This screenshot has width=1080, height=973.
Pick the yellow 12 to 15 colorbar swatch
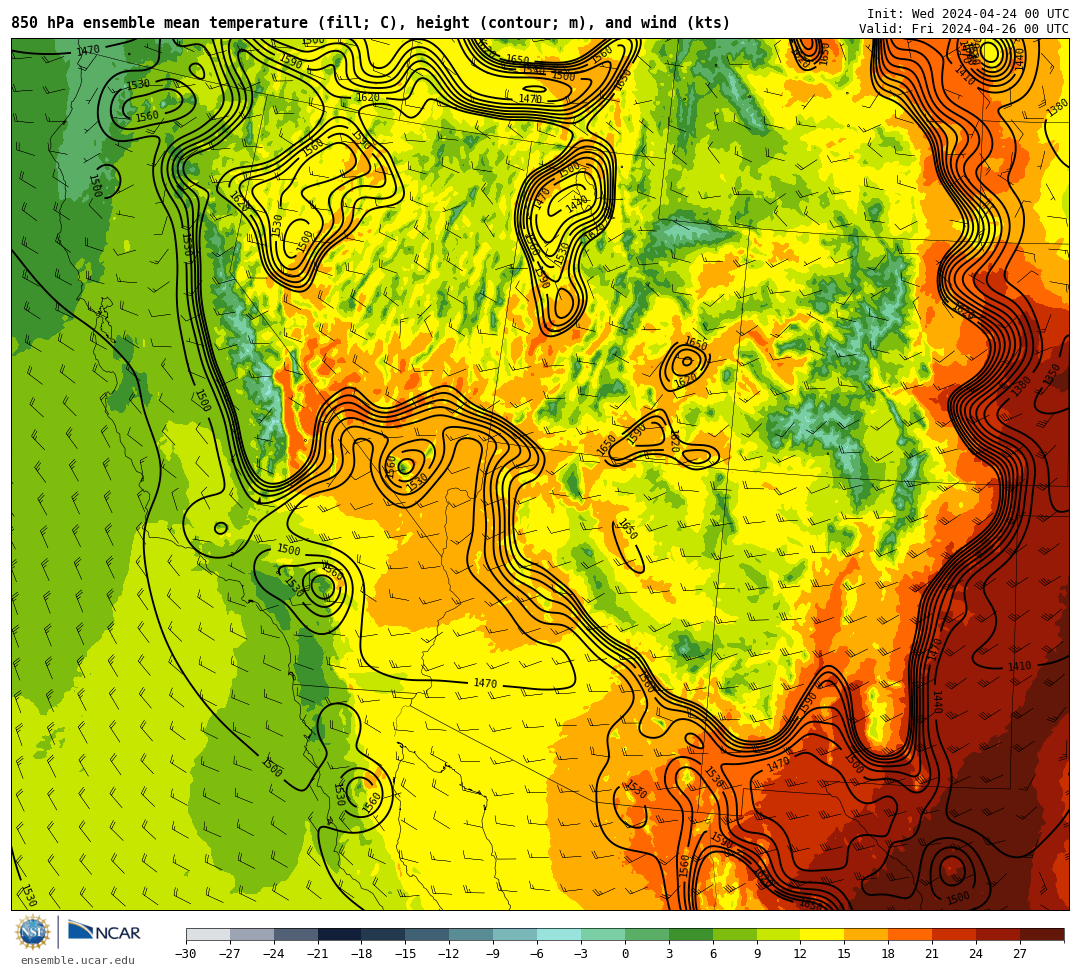tap(823, 934)
